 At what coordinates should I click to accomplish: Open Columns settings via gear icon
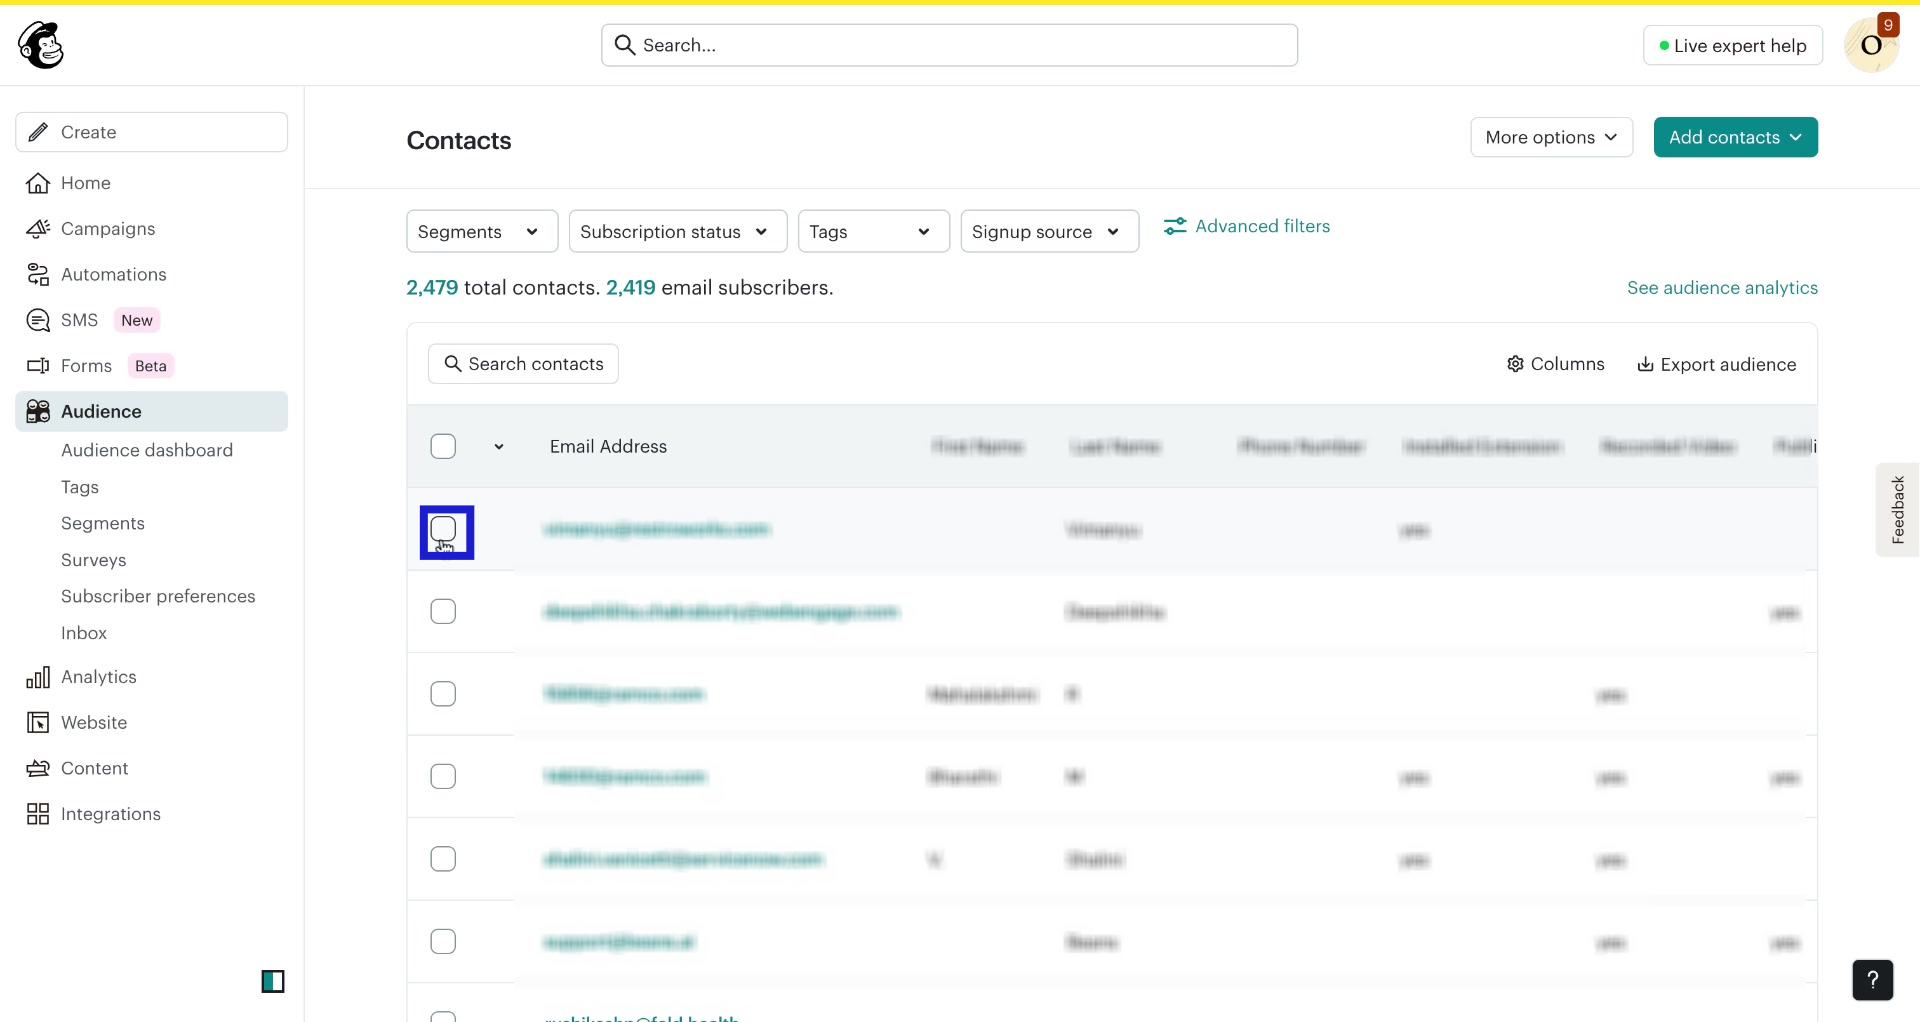pos(1515,364)
